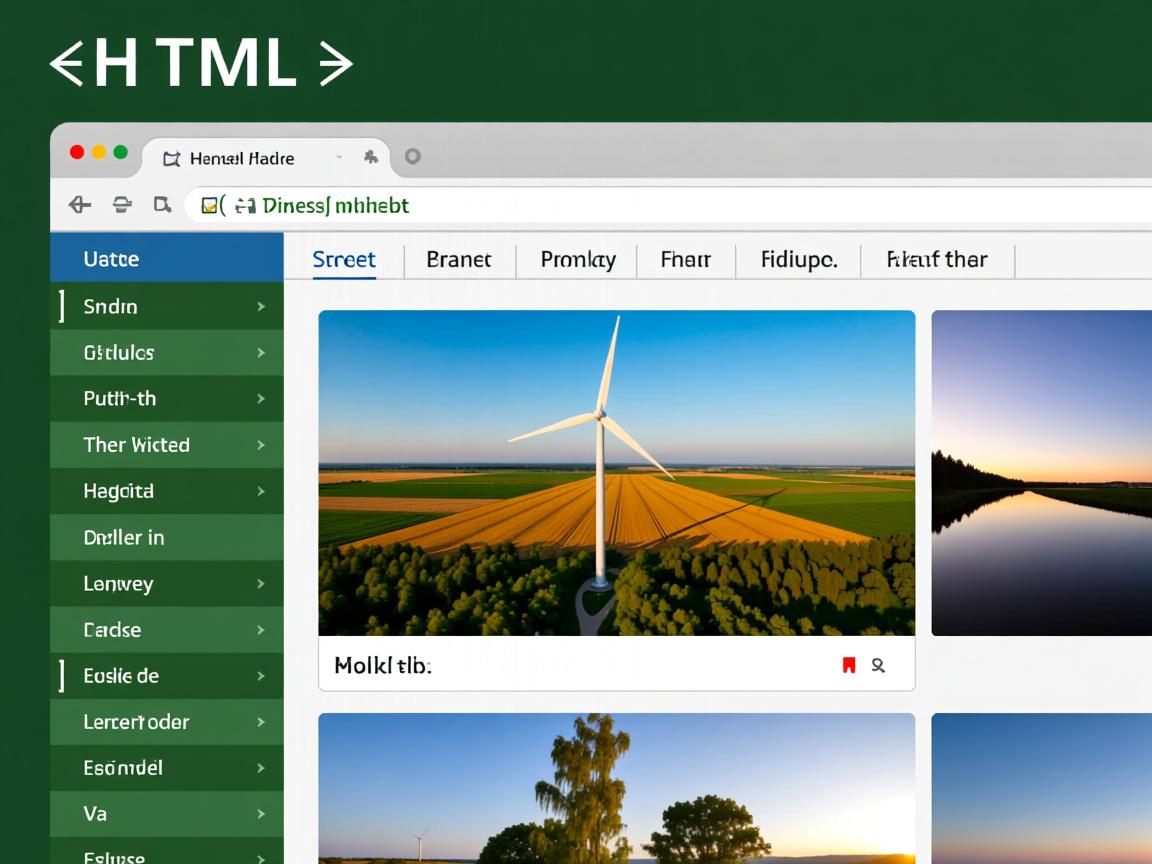This screenshot has height=864, width=1152.
Task: Click the address bar URL field
Action: (x=600, y=206)
